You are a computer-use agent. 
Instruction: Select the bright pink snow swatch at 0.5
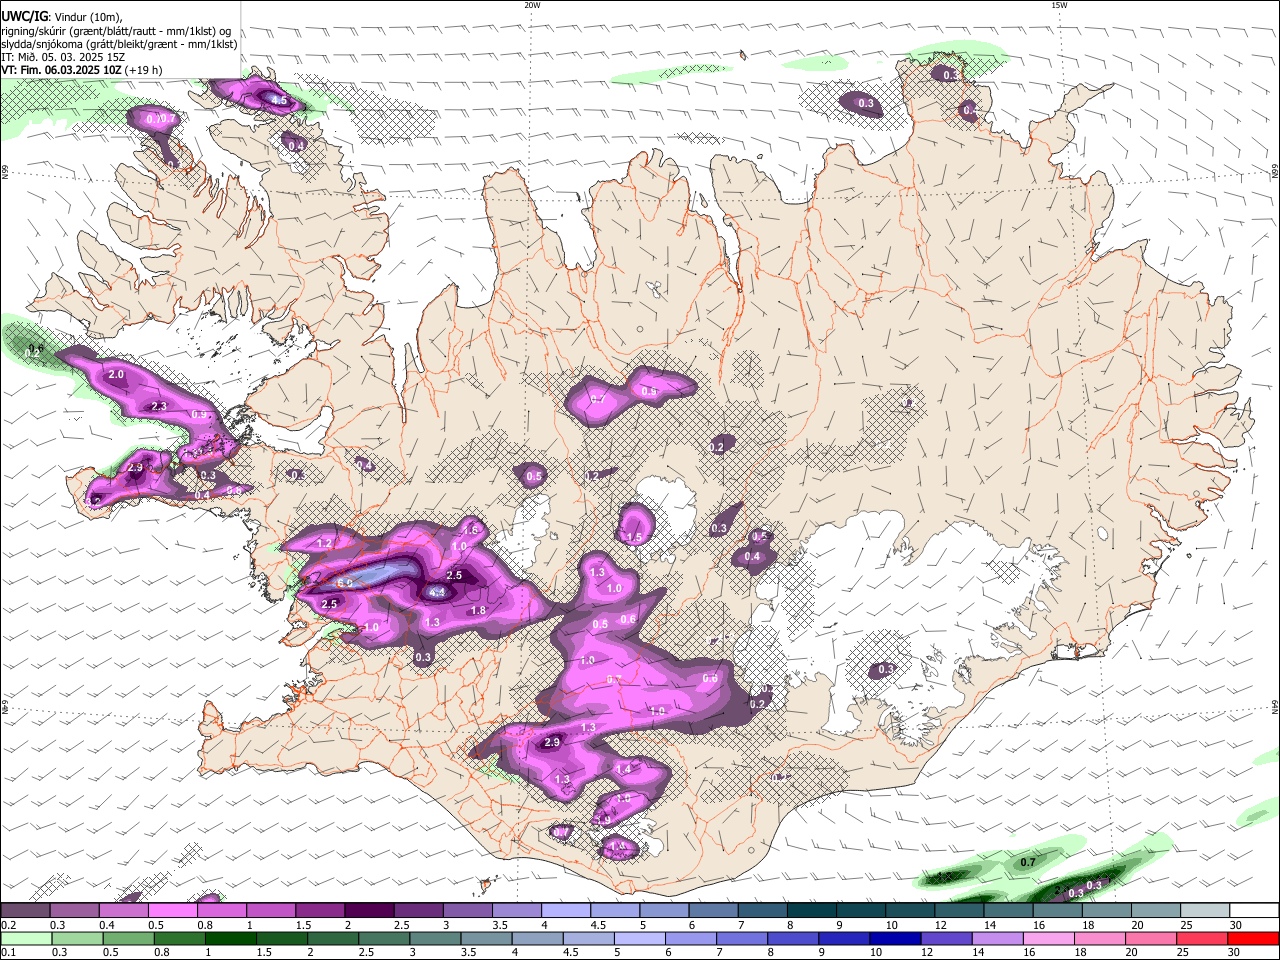172,911
